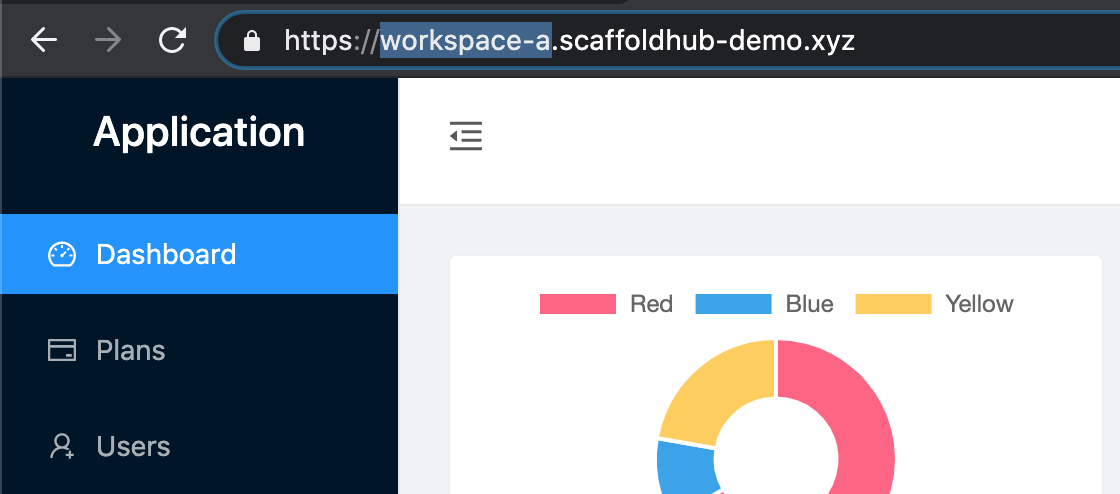
Task: Toggle the Blue dataset via its legend label
Action: 809,304
